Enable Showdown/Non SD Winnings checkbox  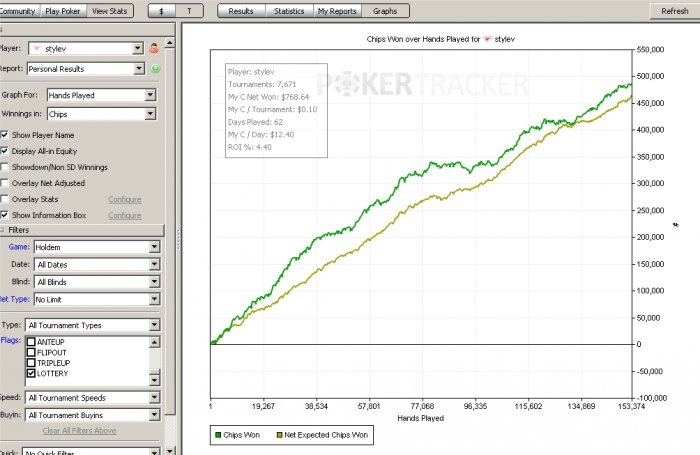(x=4, y=167)
